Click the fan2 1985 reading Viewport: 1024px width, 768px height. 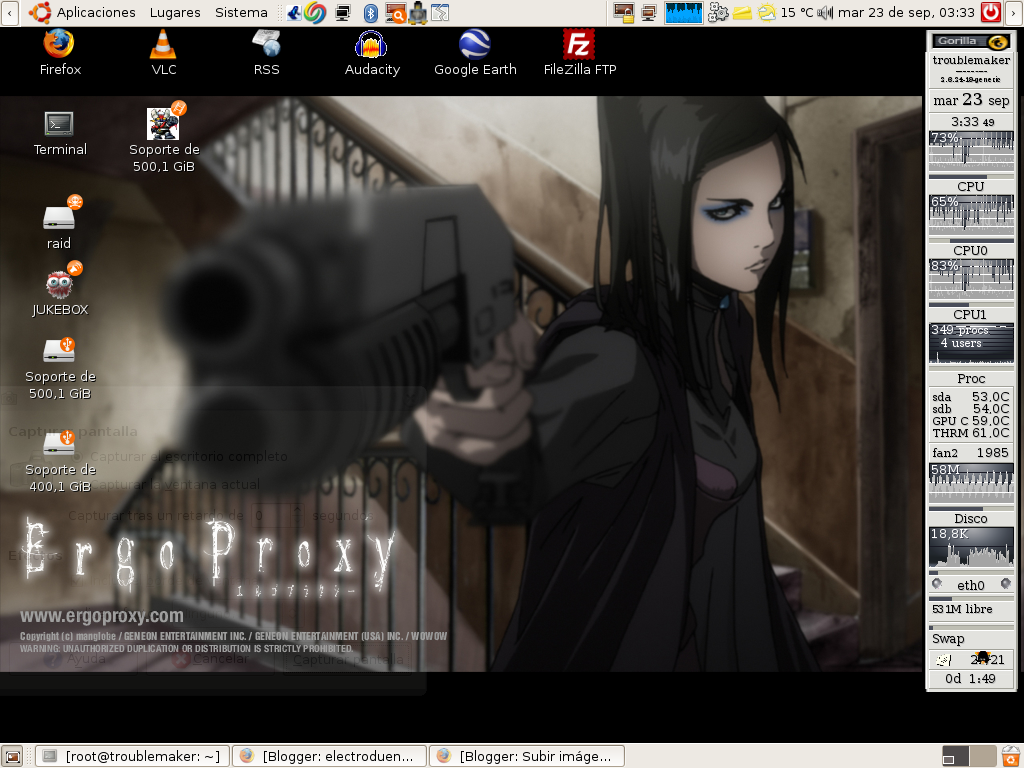coord(971,453)
